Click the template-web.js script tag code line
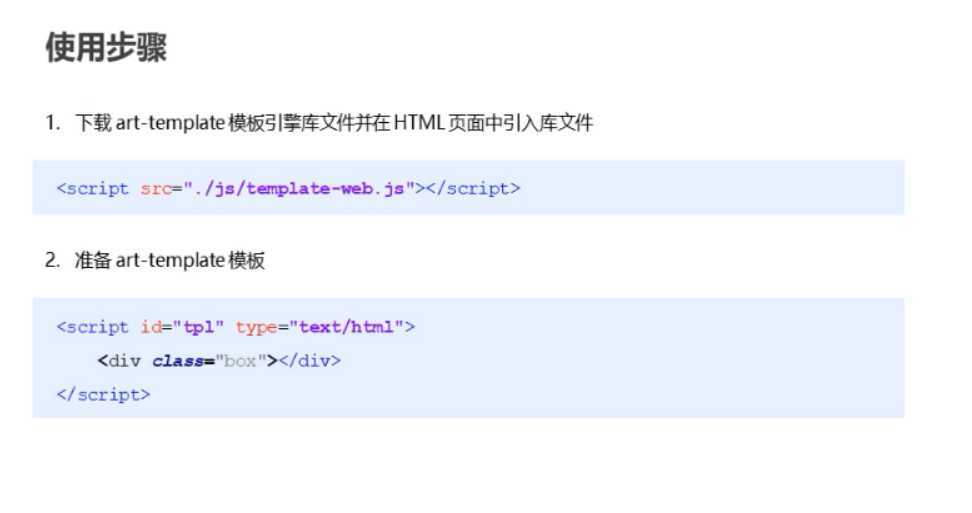This screenshot has height=513, width=972. point(288,188)
